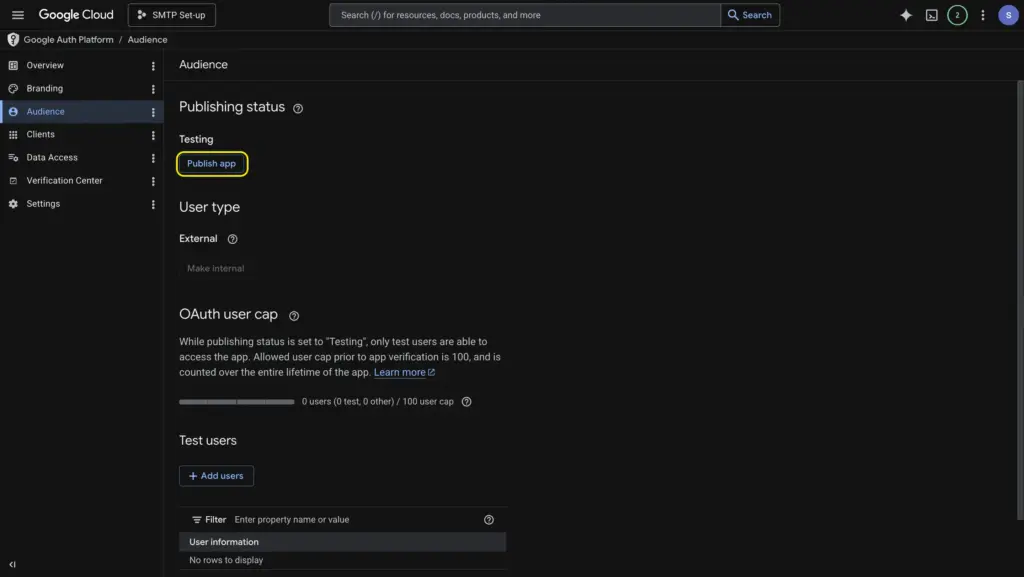Viewport: 1024px width, 577px height.
Task: Click the Data Access icon
Action: point(13,157)
